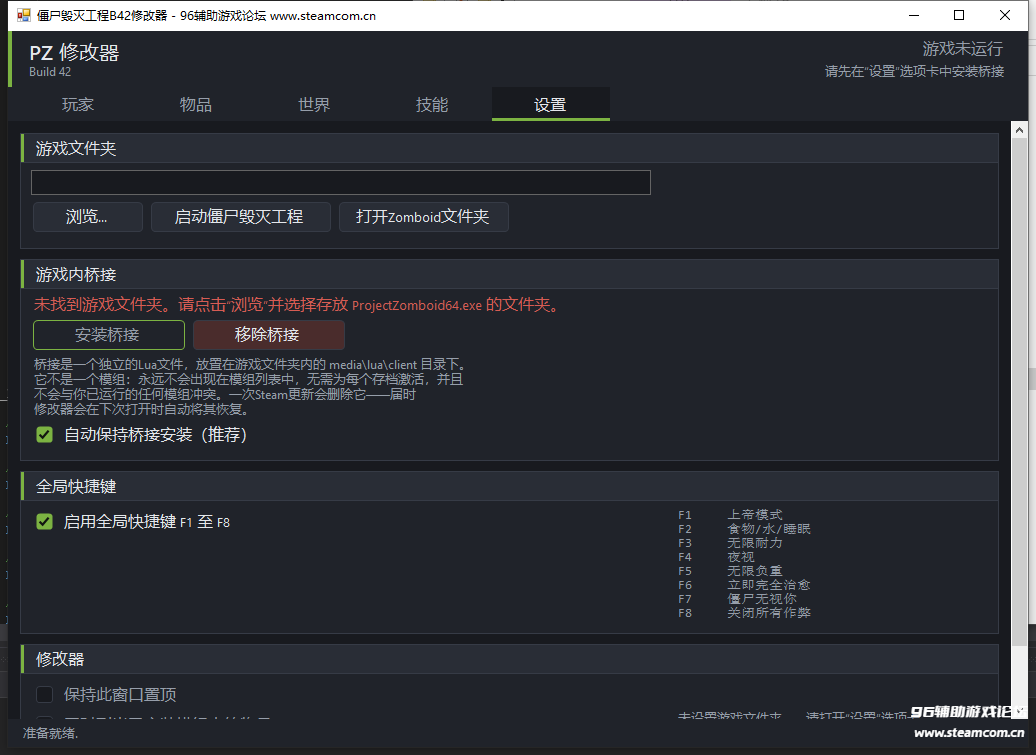Click the F4 夜视 hotkey text
The image size is (1036, 755).
pos(716,557)
